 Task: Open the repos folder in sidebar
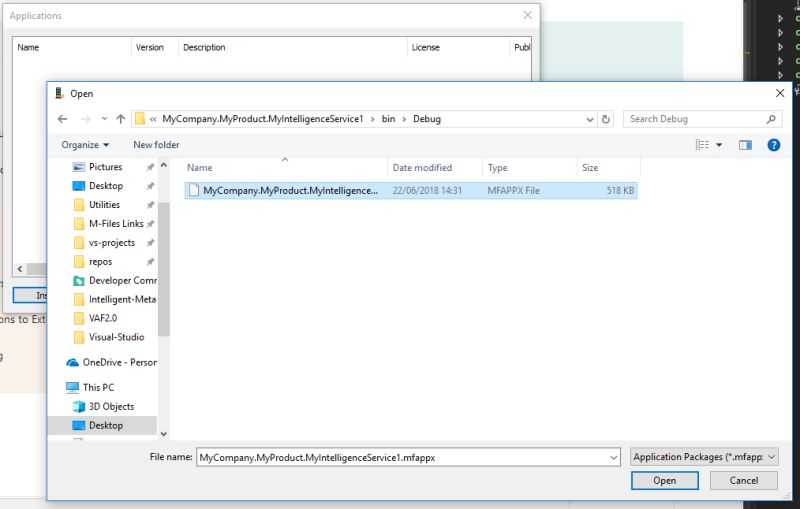coord(100,262)
